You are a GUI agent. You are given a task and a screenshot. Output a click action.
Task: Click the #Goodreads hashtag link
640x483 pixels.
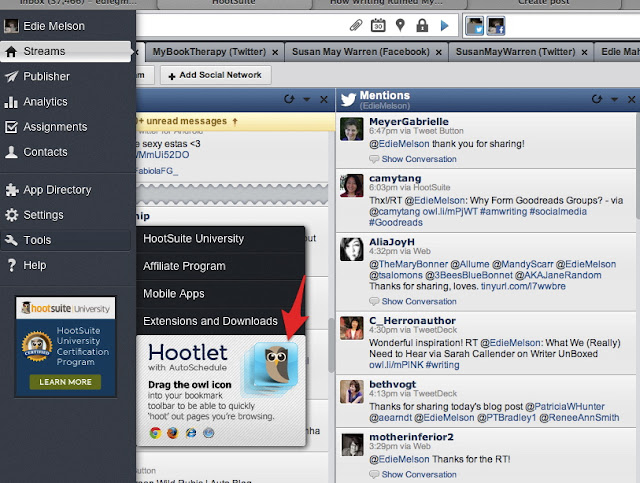(396, 223)
